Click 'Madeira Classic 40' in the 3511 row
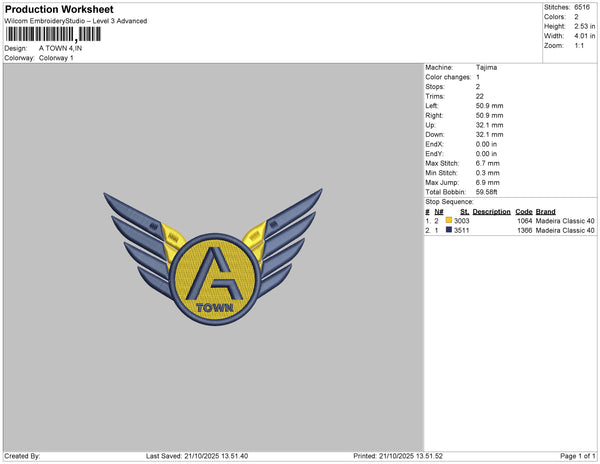The height and width of the screenshot is (464, 600). (x=565, y=230)
